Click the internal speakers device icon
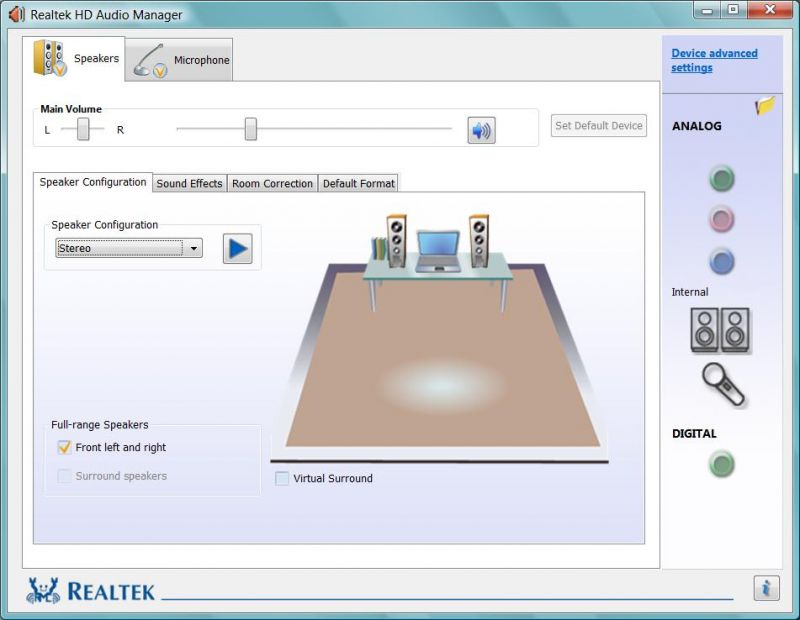 point(720,330)
